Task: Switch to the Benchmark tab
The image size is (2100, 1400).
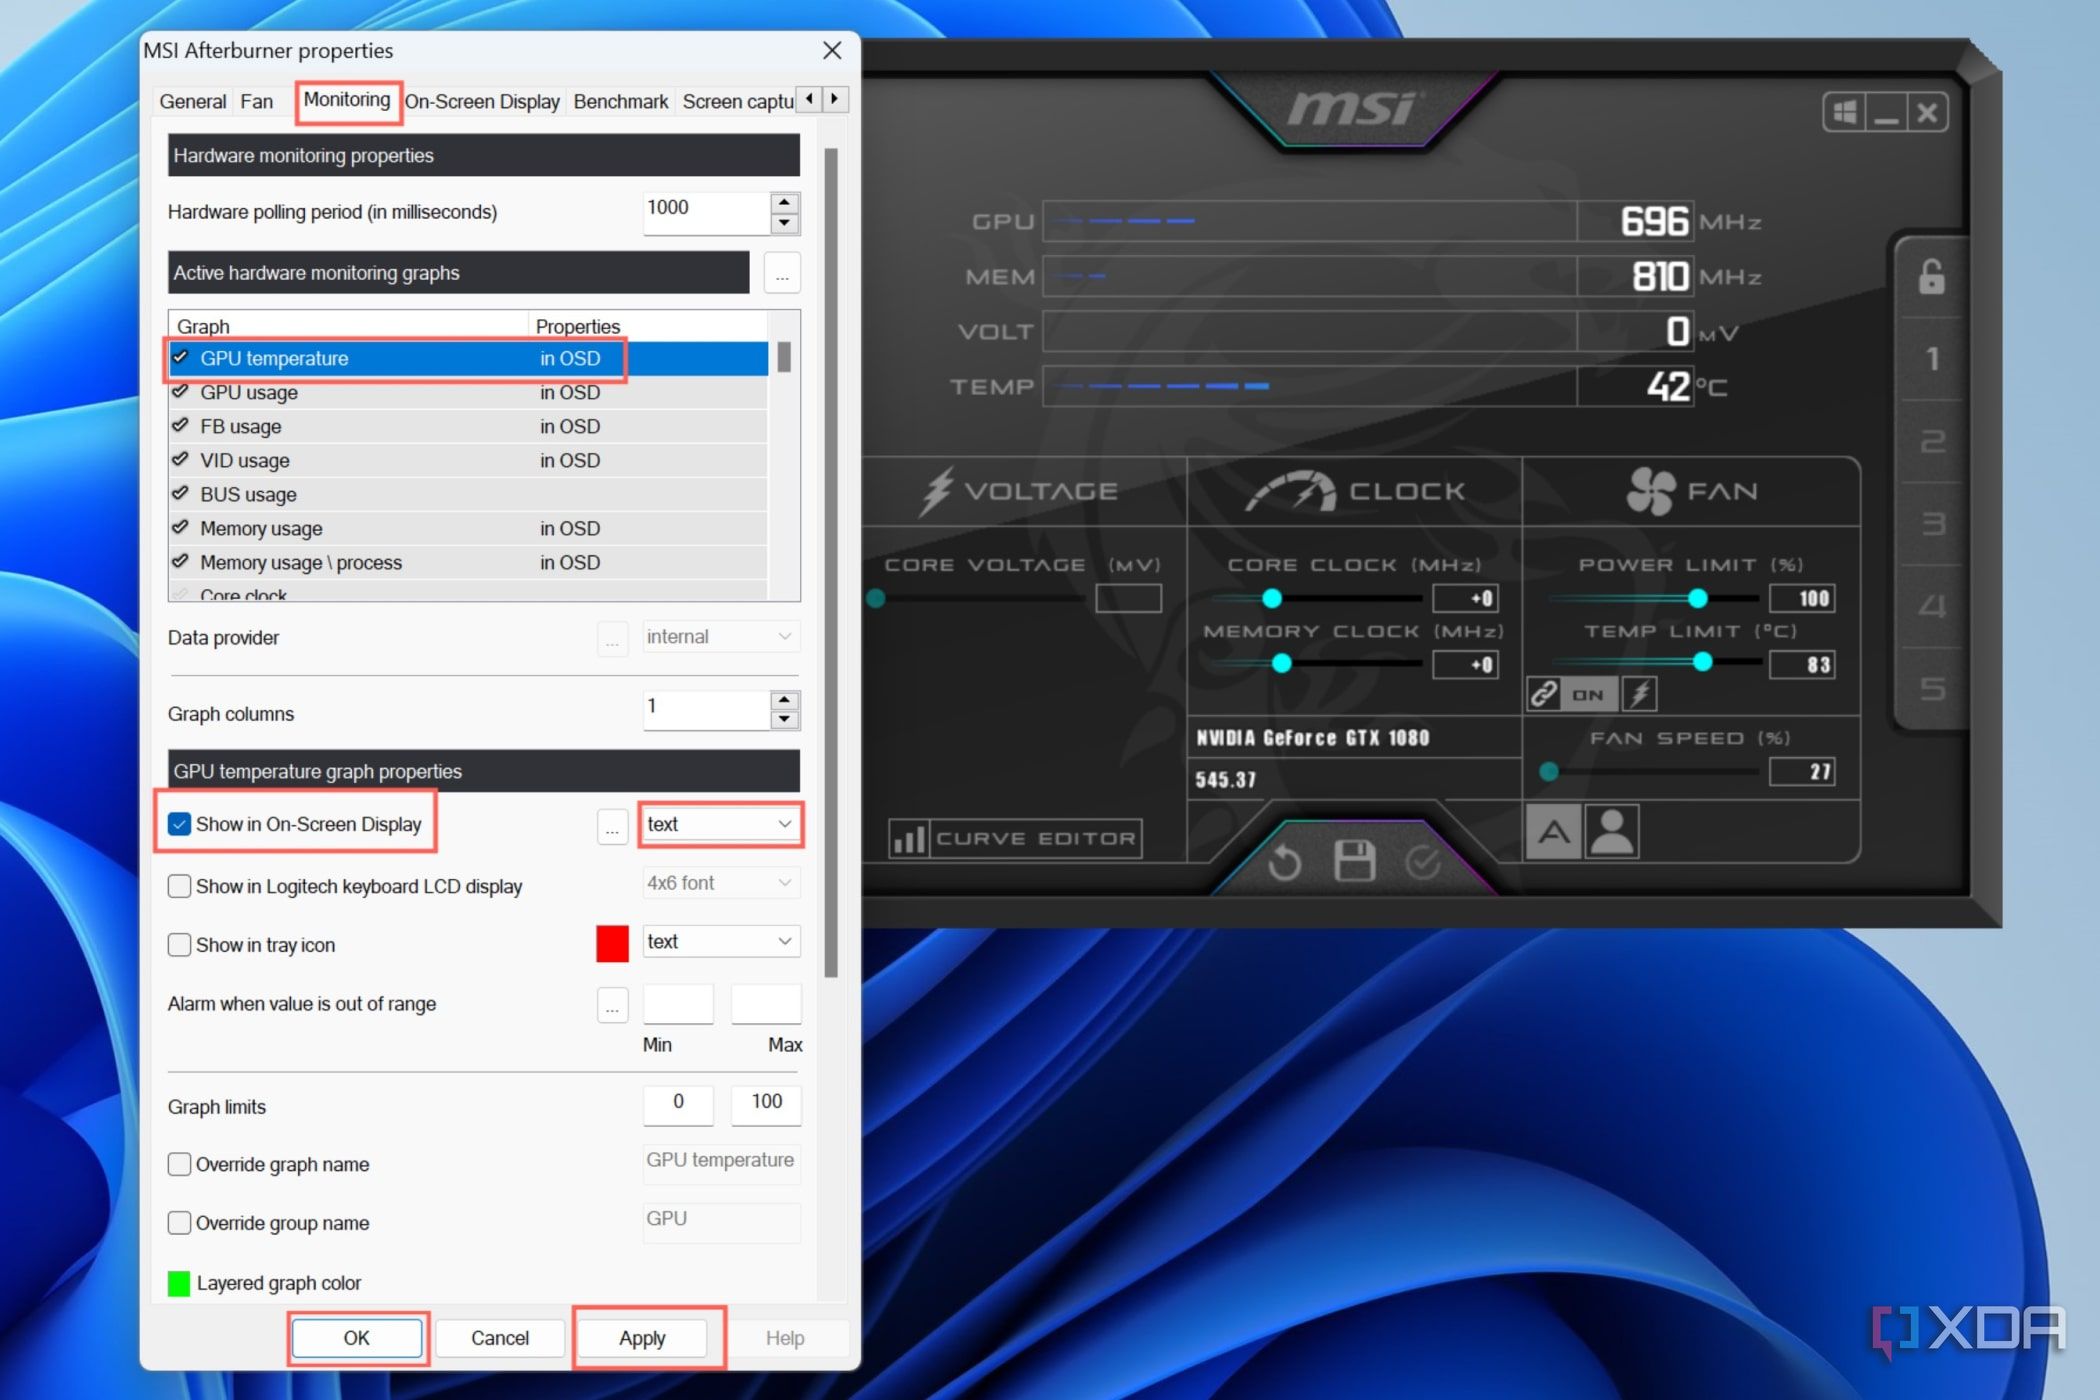Action: click(x=620, y=102)
